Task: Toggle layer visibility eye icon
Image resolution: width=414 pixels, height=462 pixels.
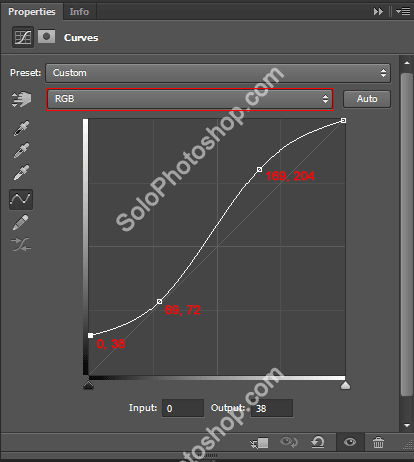Action: pyautogui.click(x=350, y=442)
